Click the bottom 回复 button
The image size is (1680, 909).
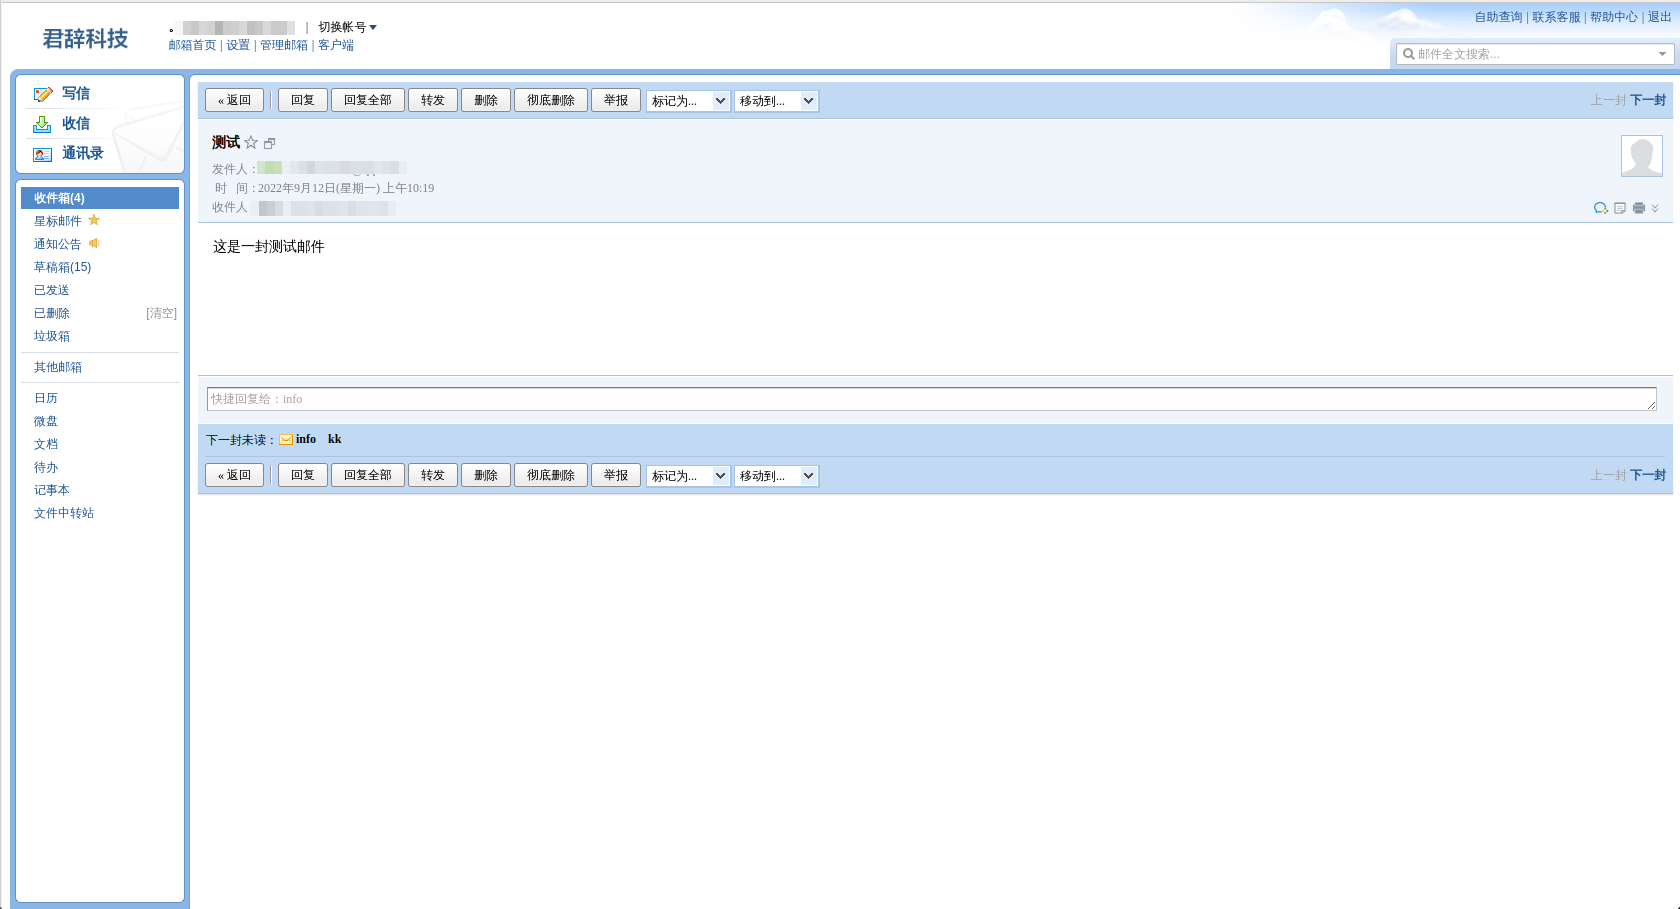[303, 475]
